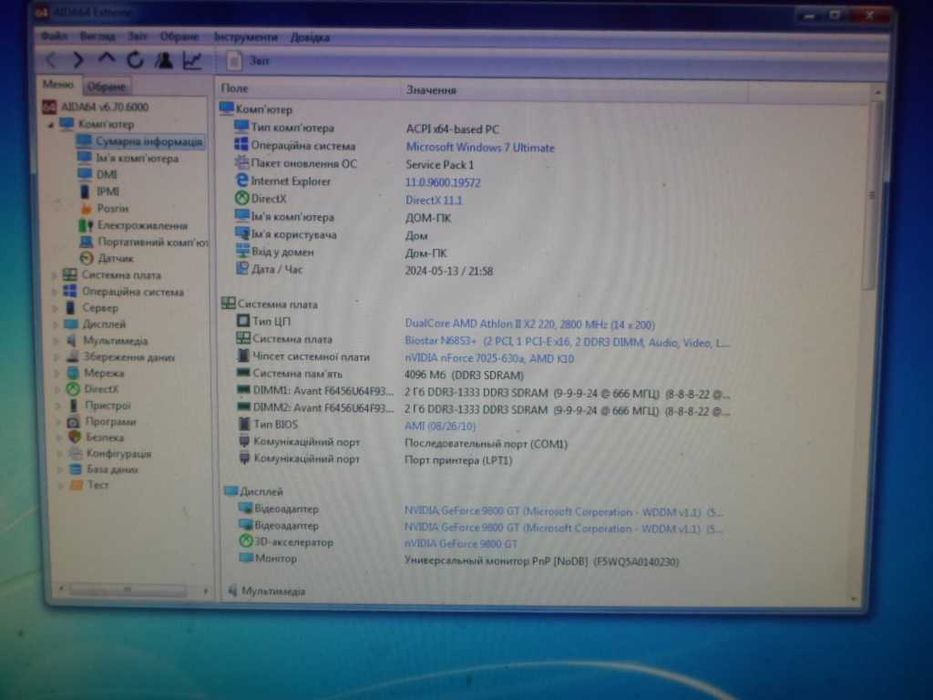Screen dimensions: 933x700
Task: Click Тип ЦП processor icon
Action: coord(243,320)
